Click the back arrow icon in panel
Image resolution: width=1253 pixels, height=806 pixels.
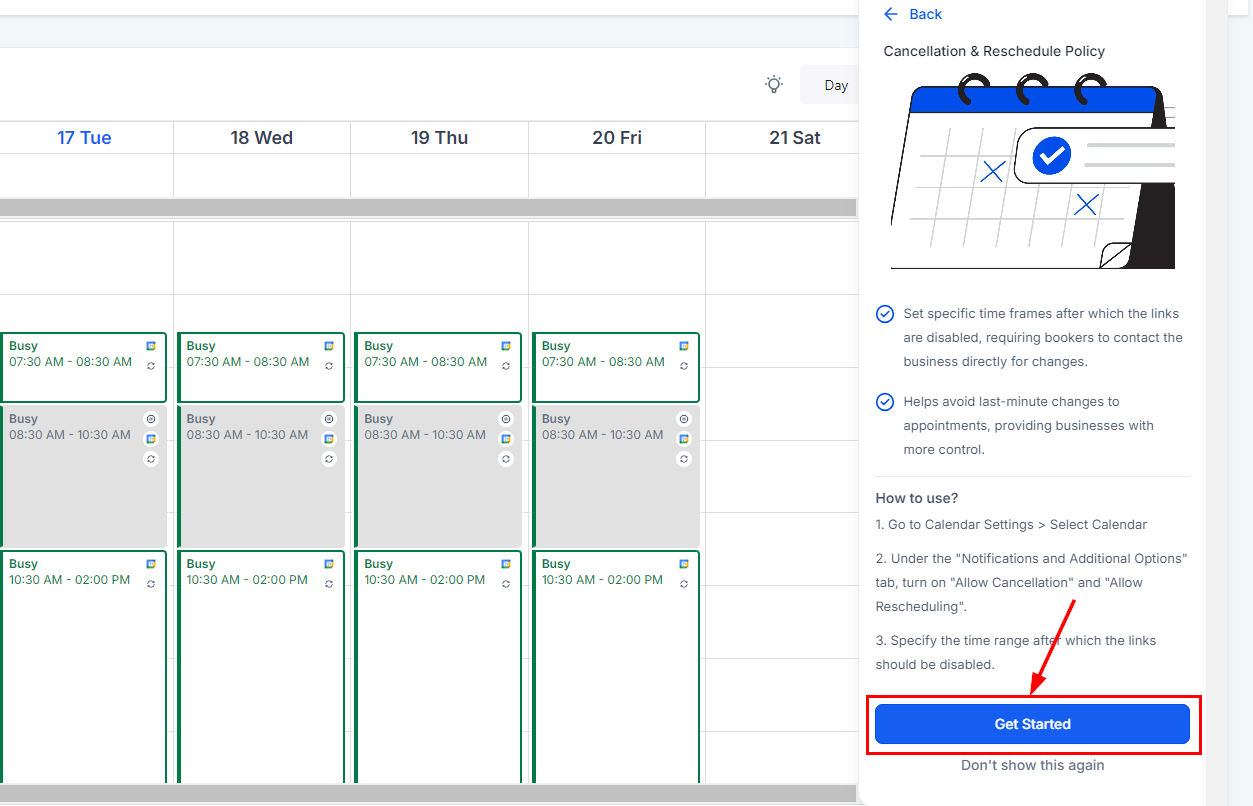pyautogui.click(x=891, y=14)
